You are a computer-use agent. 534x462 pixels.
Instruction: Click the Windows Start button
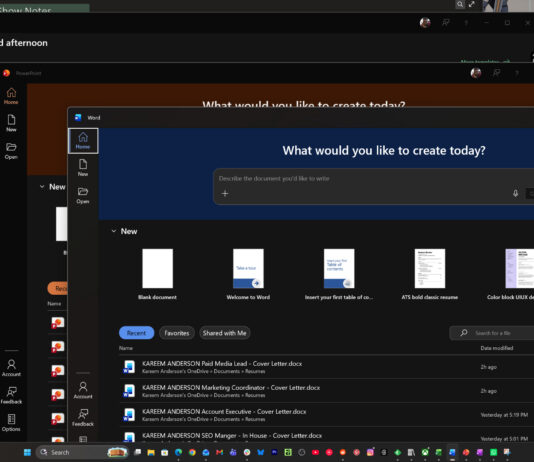pos(27,452)
